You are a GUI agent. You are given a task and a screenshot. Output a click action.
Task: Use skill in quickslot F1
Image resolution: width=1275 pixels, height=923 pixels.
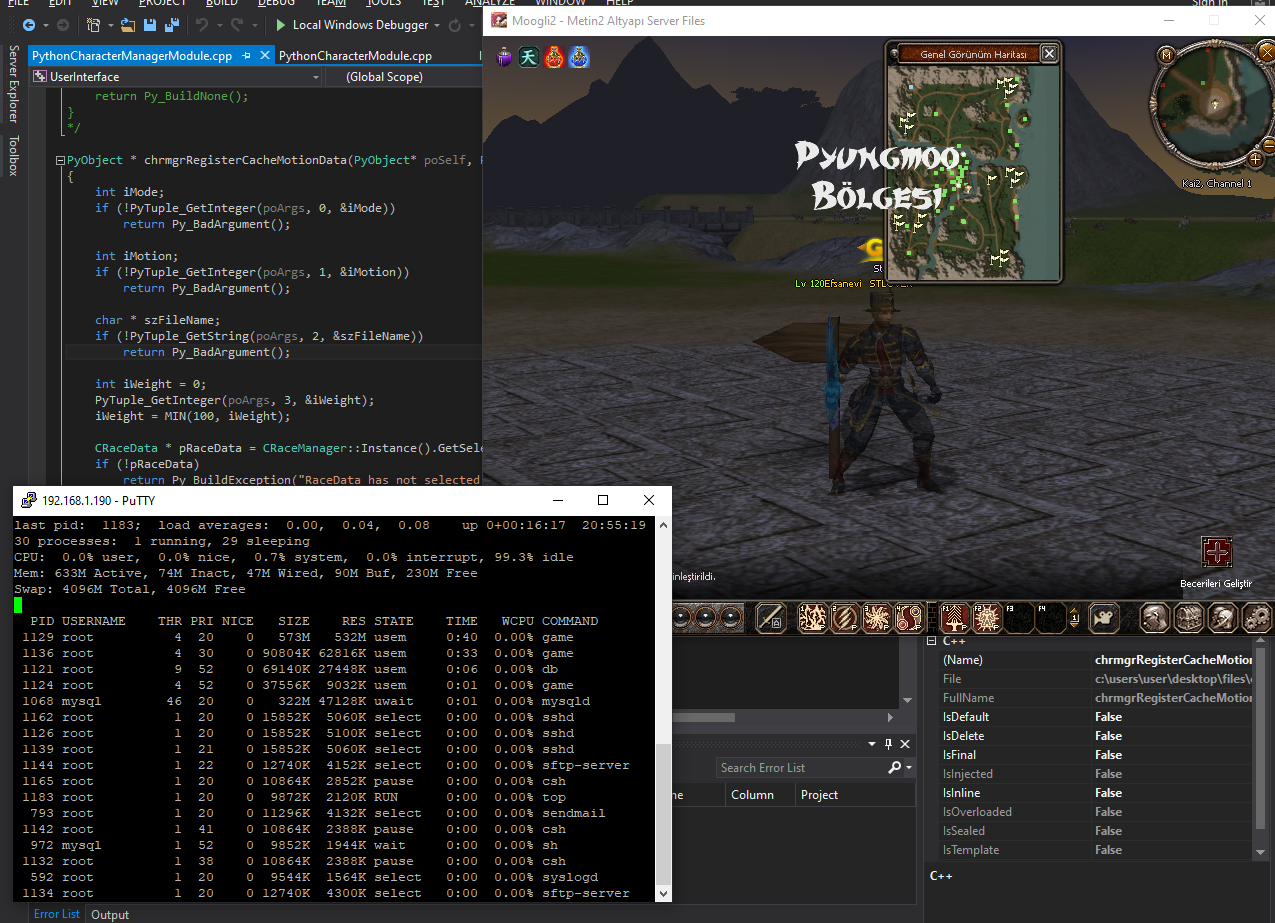pos(956,618)
